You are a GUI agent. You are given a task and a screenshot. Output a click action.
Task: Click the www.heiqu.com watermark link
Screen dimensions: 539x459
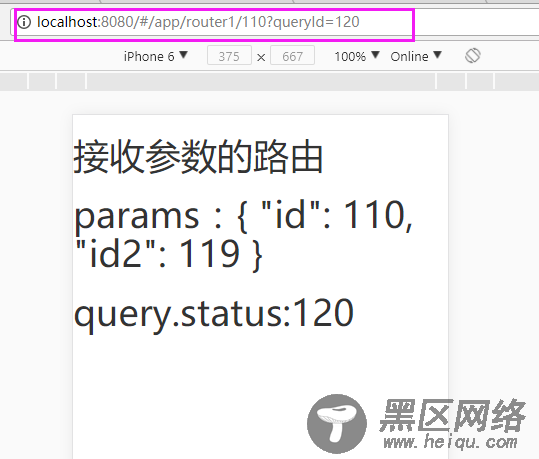[x=451, y=442]
